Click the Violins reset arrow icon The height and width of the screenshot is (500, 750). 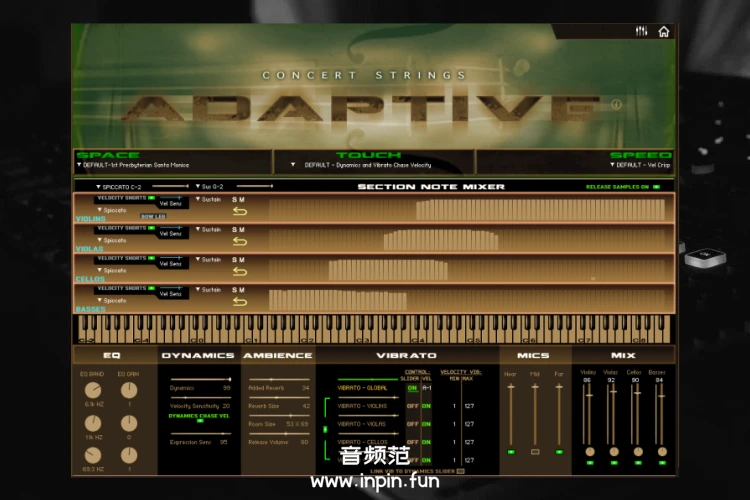click(240, 211)
